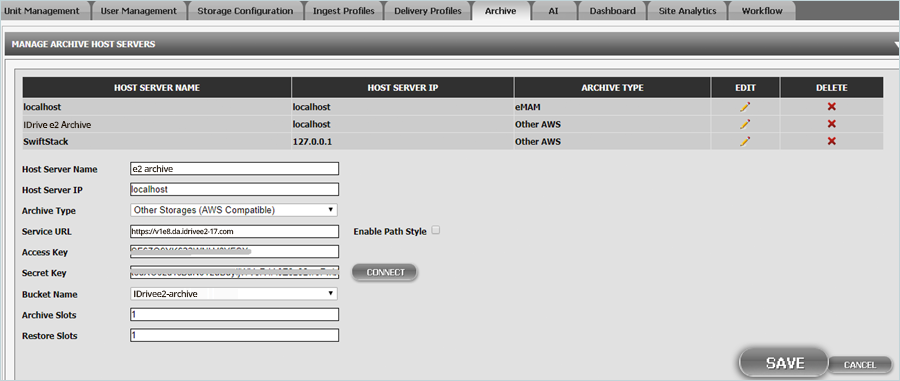Select the Archive Slots input box
The width and height of the screenshot is (900, 381).
click(x=234, y=314)
